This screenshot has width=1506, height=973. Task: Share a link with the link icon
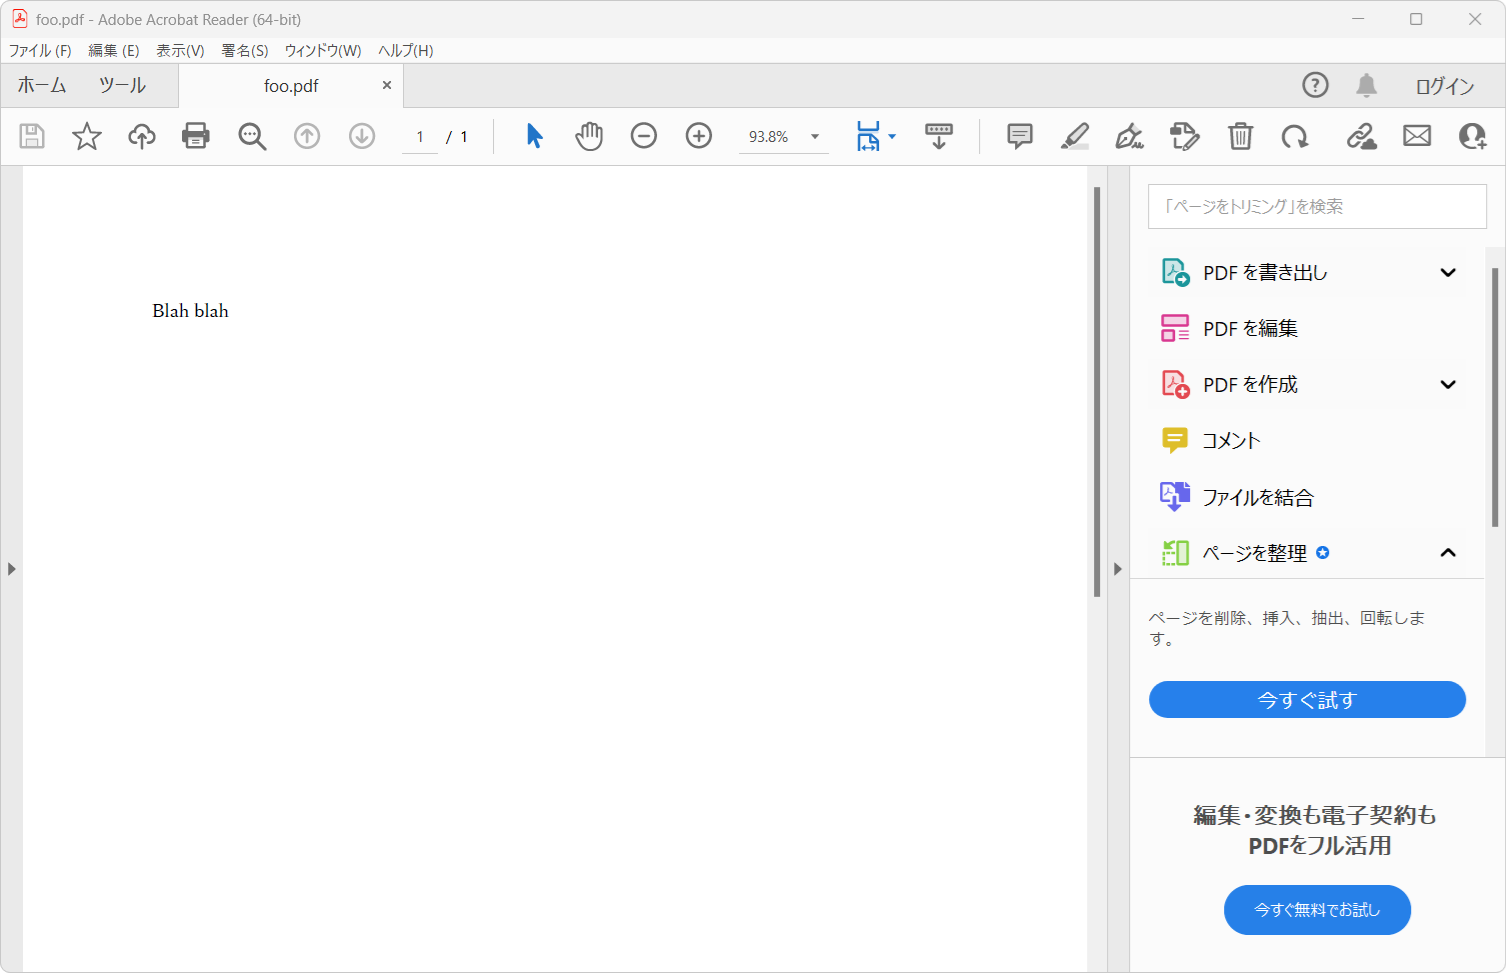coord(1361,136)
